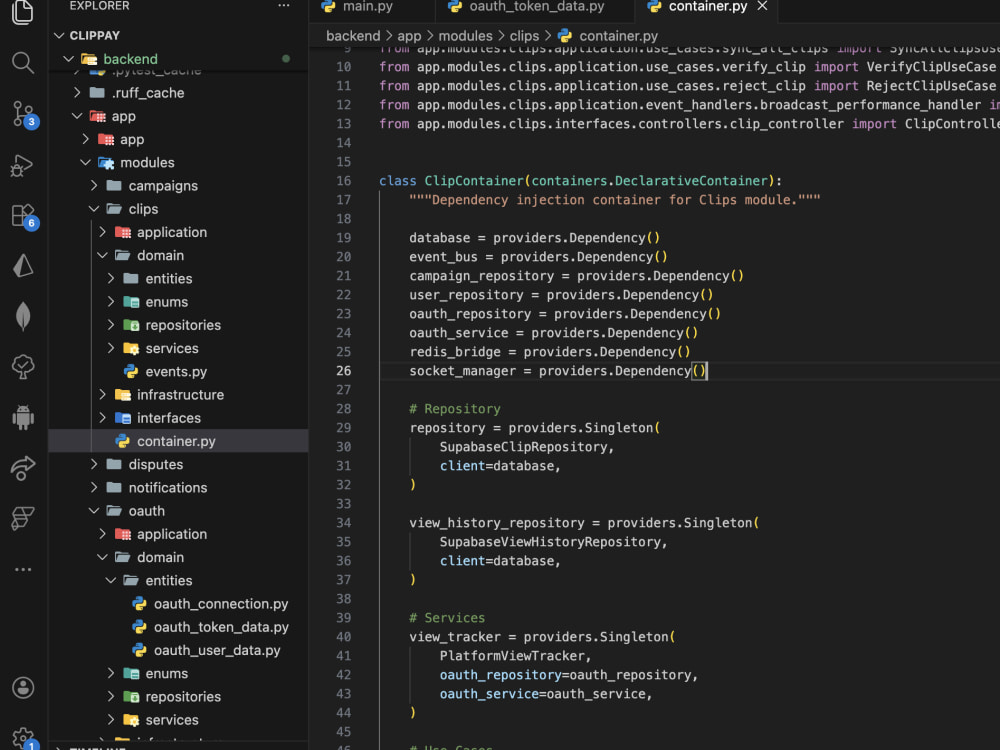This screenshot has height=750, width=1000.
Task: Expand the services folder under clips domain
Action: click(x=110, y=348)
